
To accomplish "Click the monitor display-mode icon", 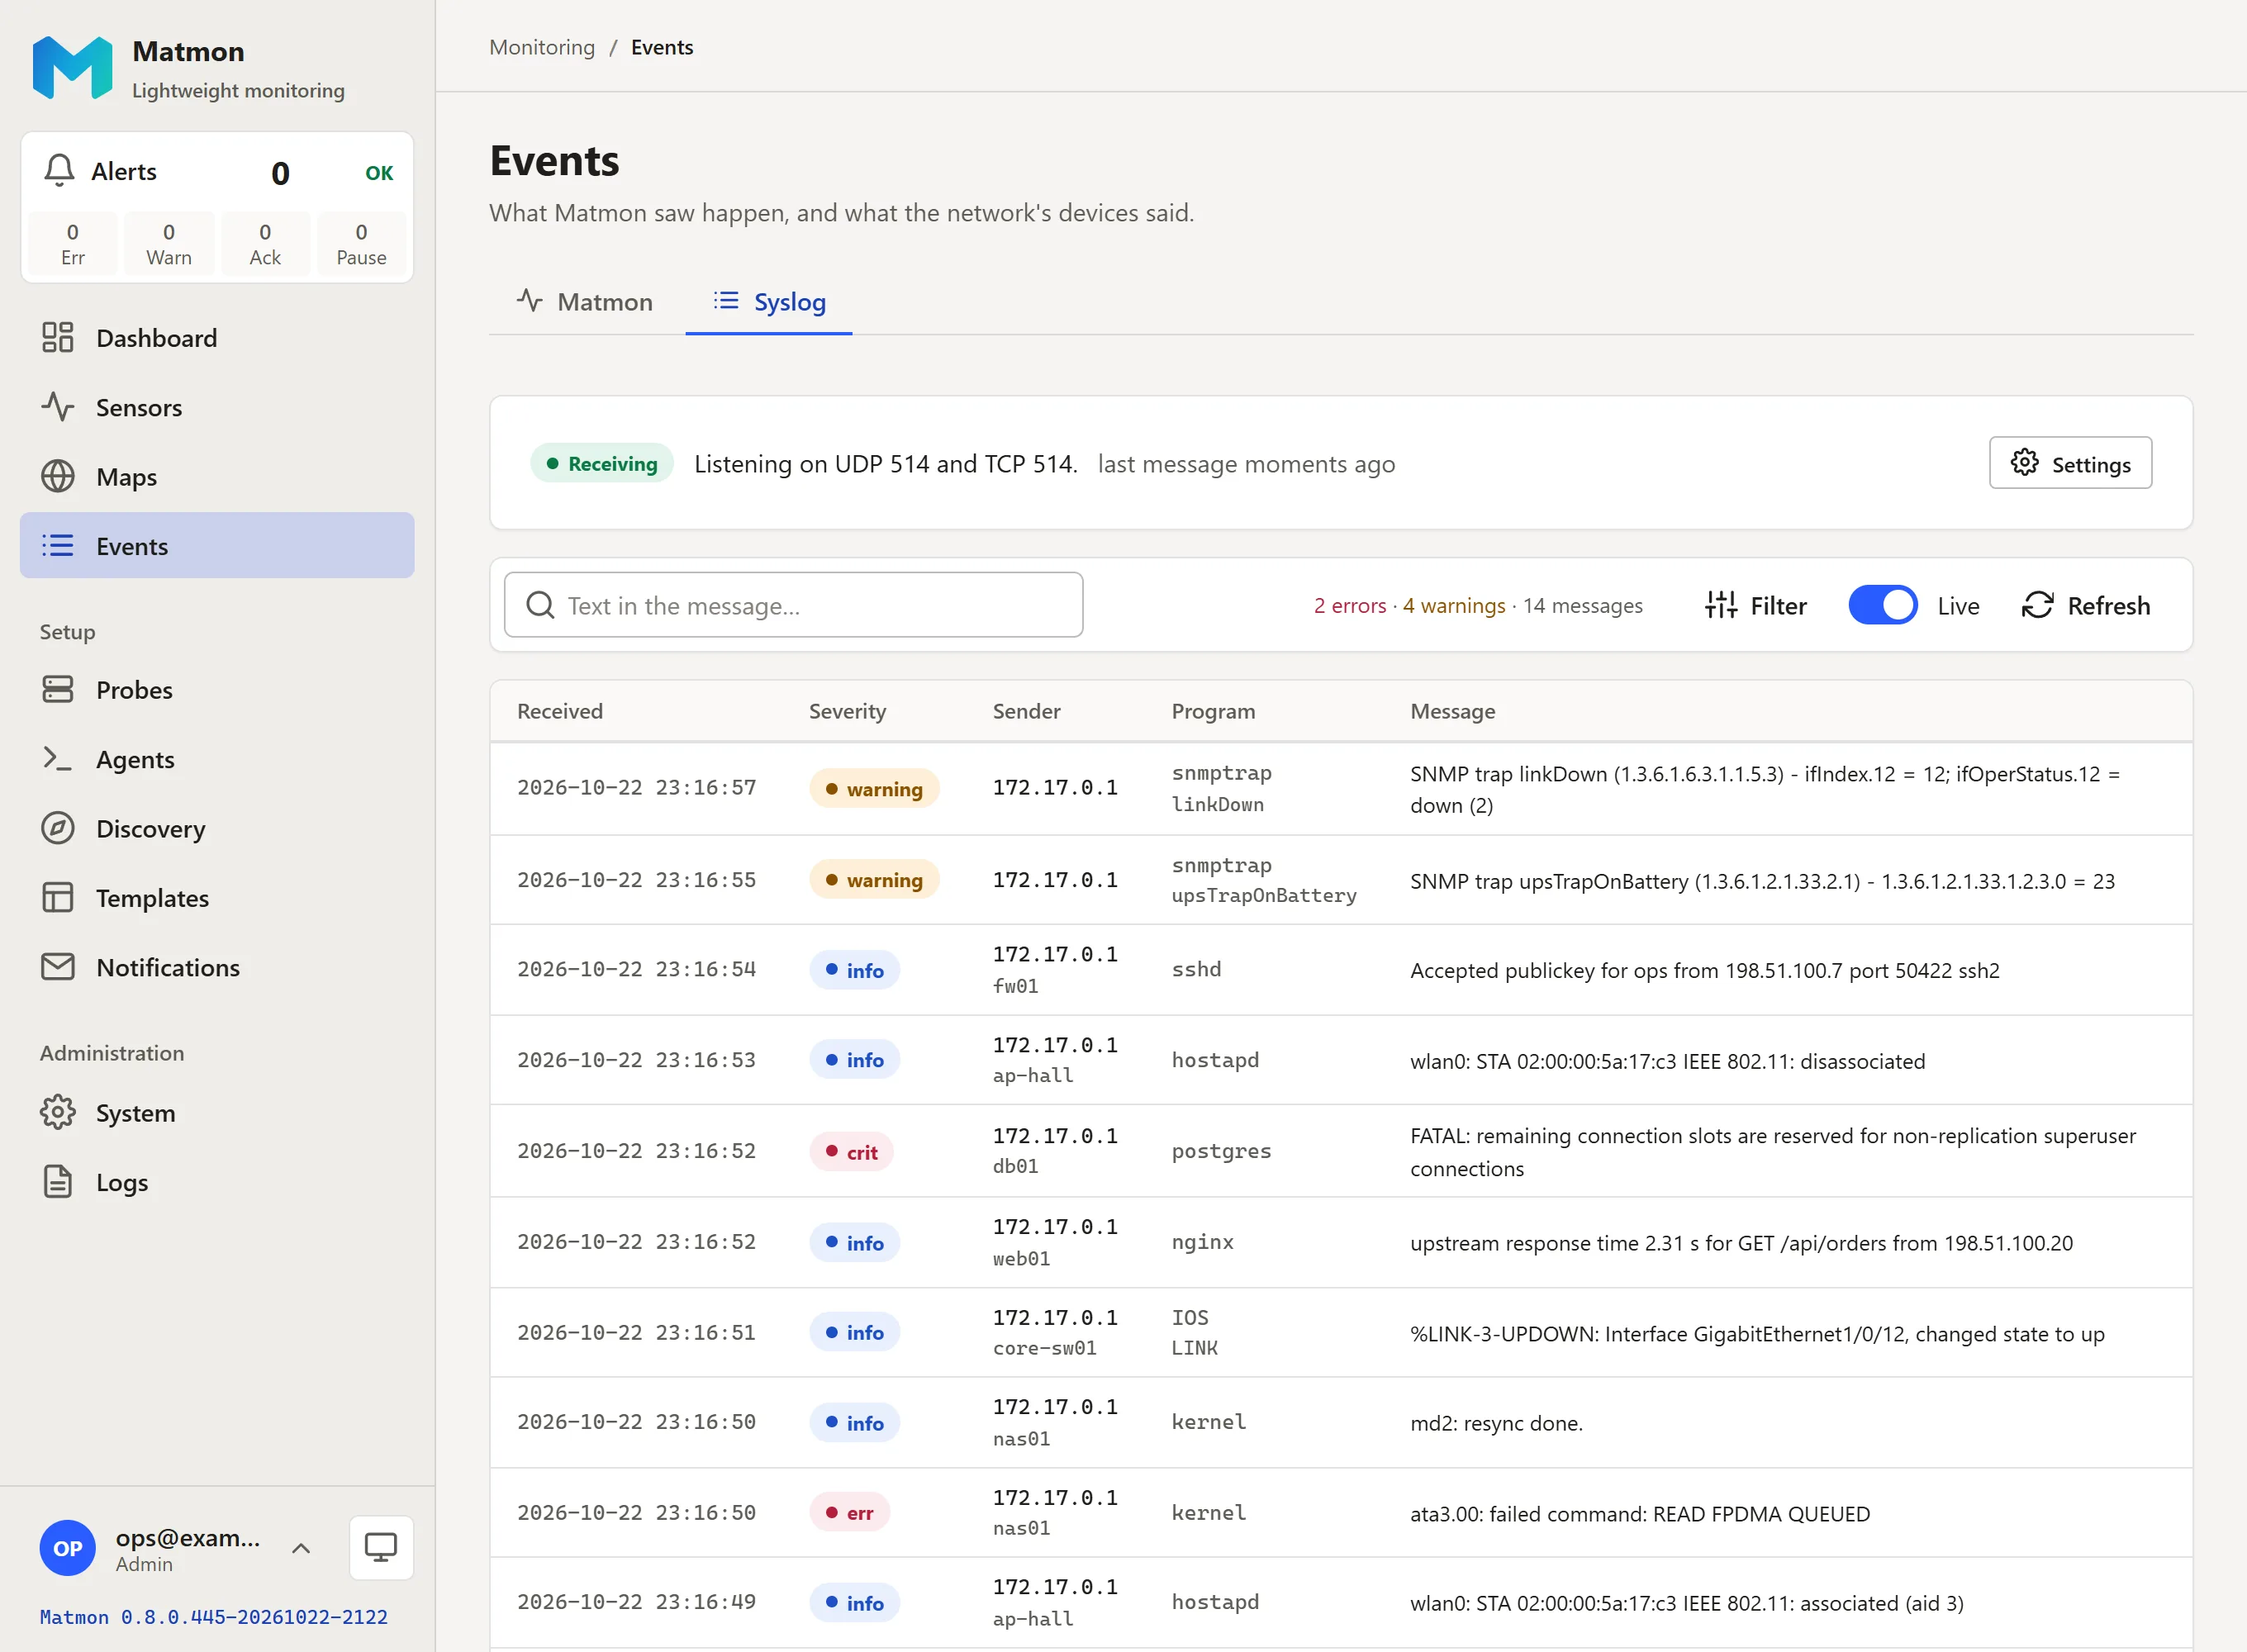I will pyautogui.click(x=381, y=1547).
